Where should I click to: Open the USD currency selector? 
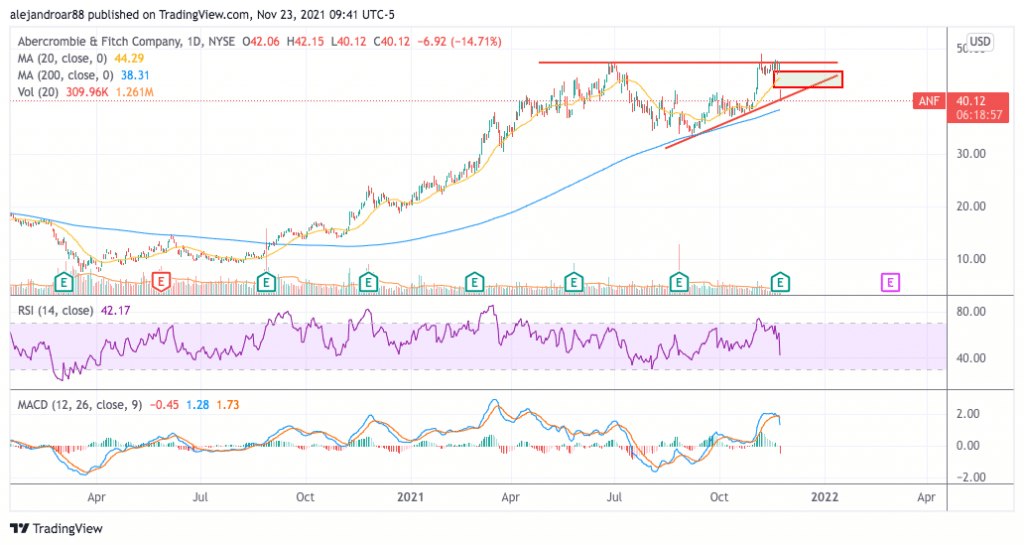coord(980,42)
